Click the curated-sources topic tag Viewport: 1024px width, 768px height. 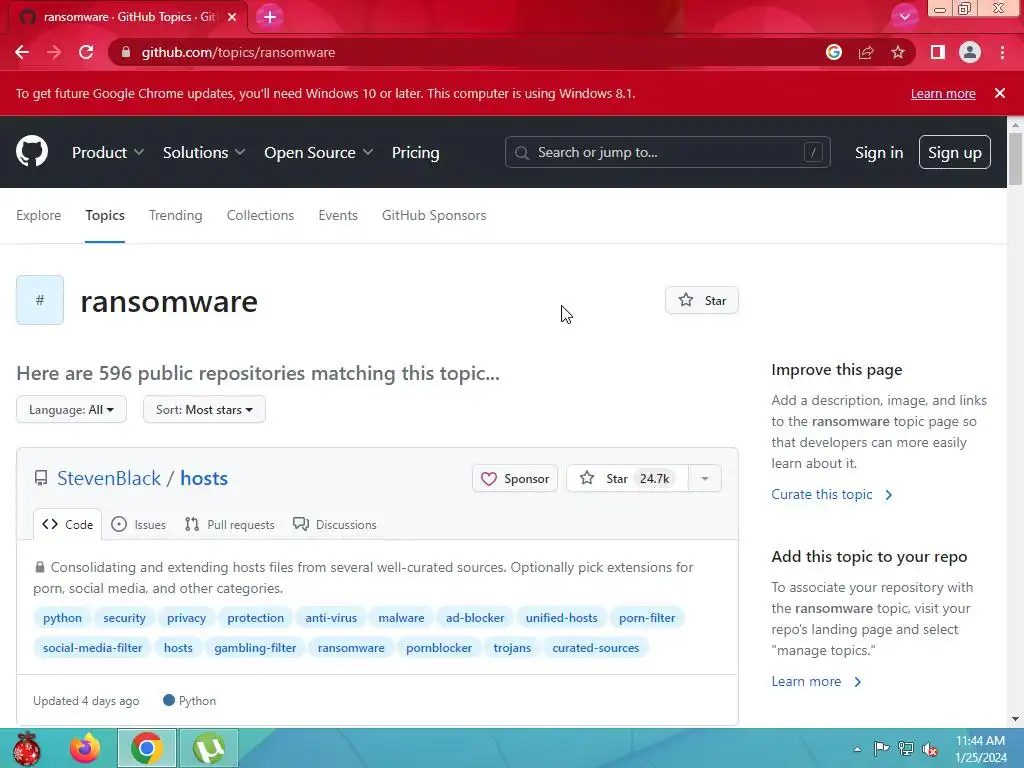click(x=596, y=648)
